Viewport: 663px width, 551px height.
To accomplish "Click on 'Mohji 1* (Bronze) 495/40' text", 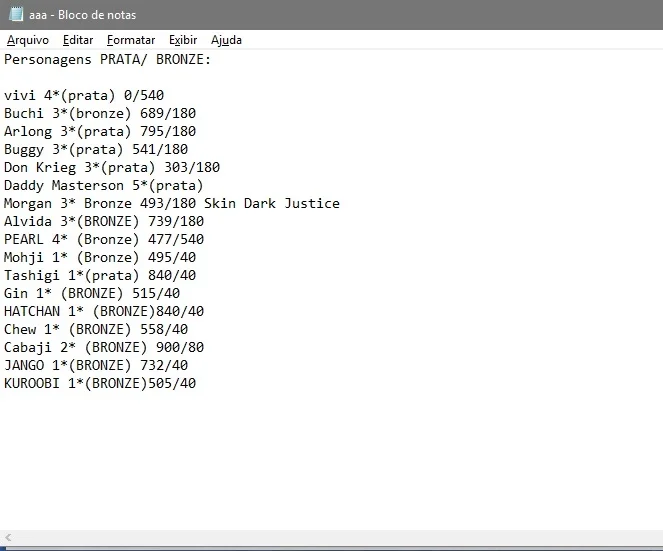I will tap(100, 257).
